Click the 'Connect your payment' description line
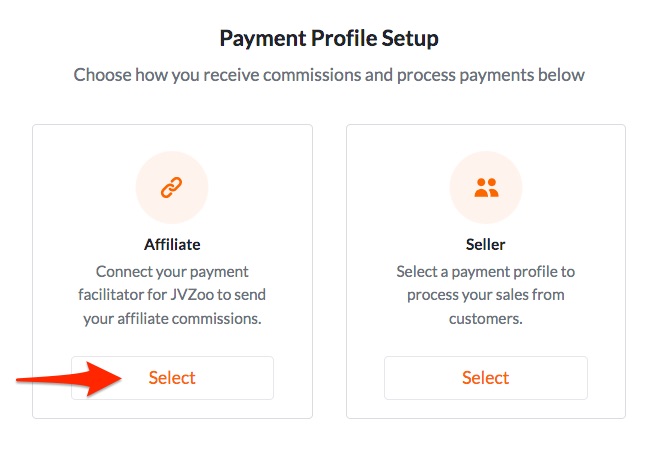This screenshot has width=661, height=476. (172, 272)
